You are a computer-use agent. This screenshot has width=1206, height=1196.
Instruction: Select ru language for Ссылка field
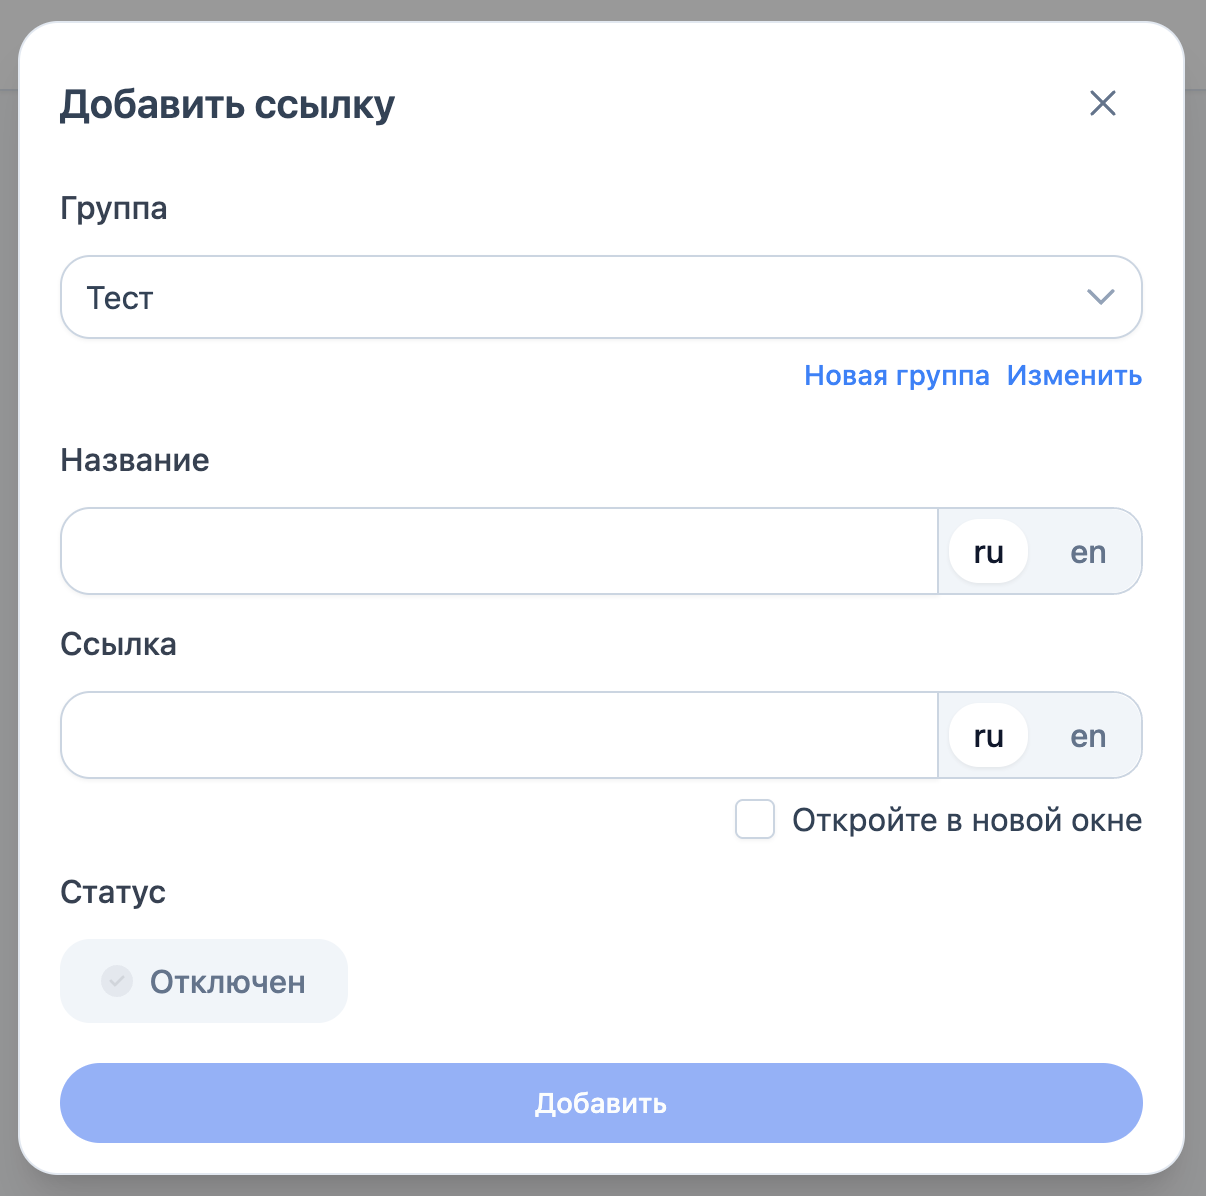pos(988,736)
